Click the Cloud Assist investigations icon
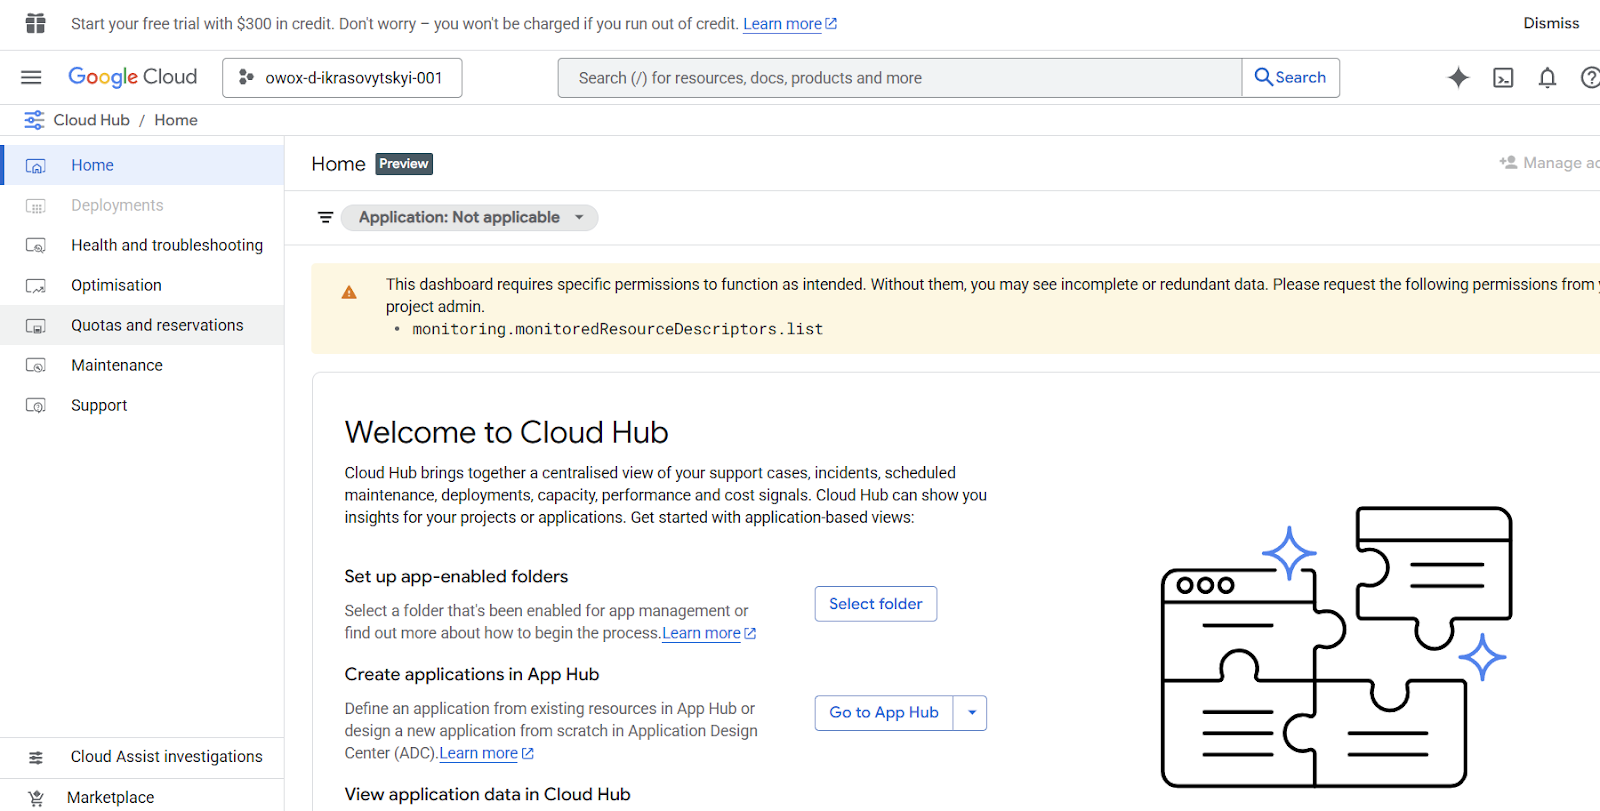 coord(36,757)
